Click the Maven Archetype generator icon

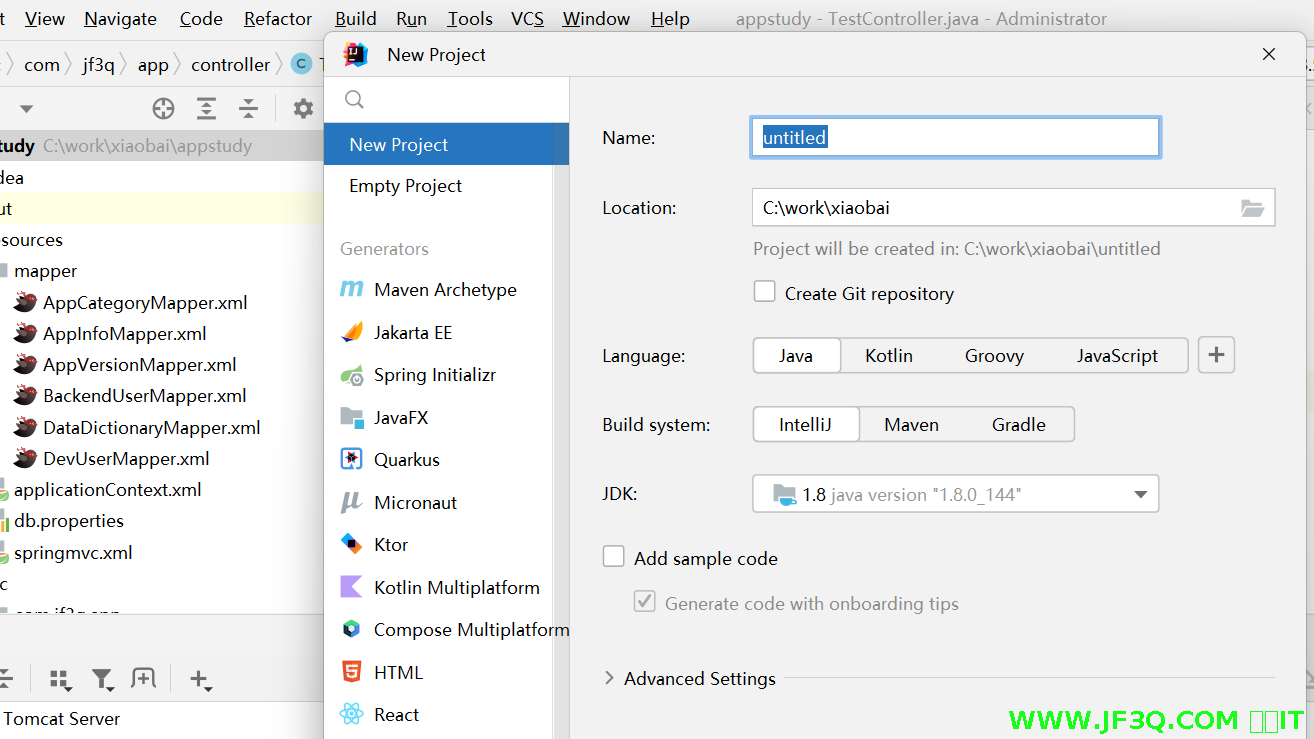(351, 290)
